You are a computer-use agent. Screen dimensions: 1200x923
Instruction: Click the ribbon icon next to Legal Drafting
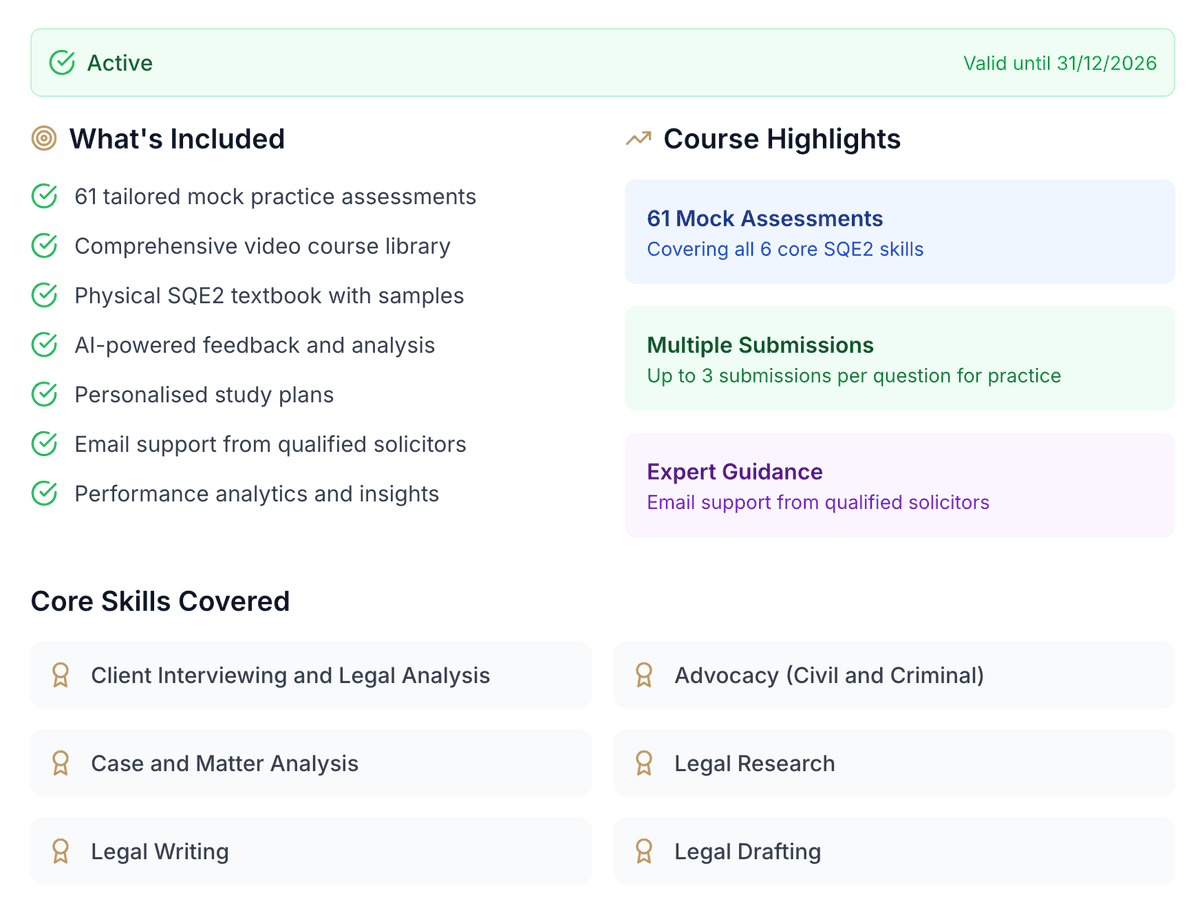643,851
